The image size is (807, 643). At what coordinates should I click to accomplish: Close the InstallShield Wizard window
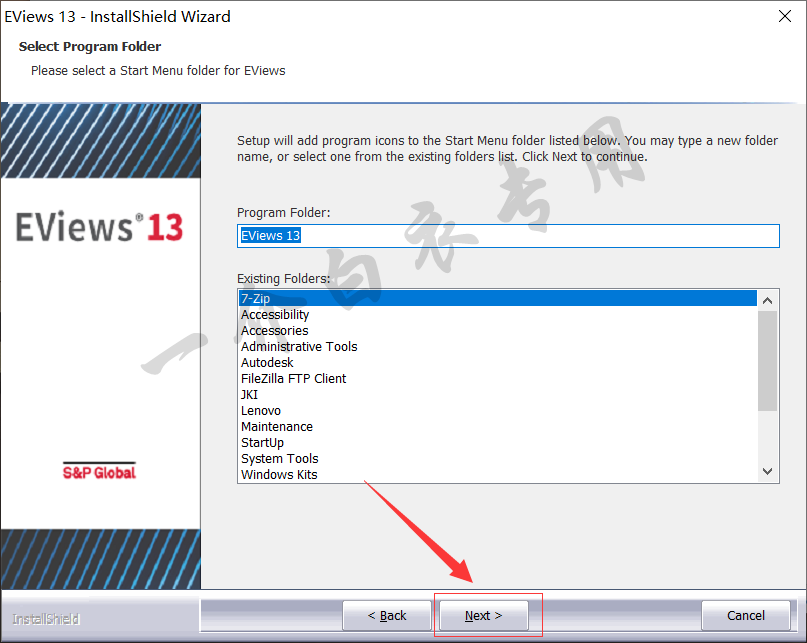coord(785,16)
